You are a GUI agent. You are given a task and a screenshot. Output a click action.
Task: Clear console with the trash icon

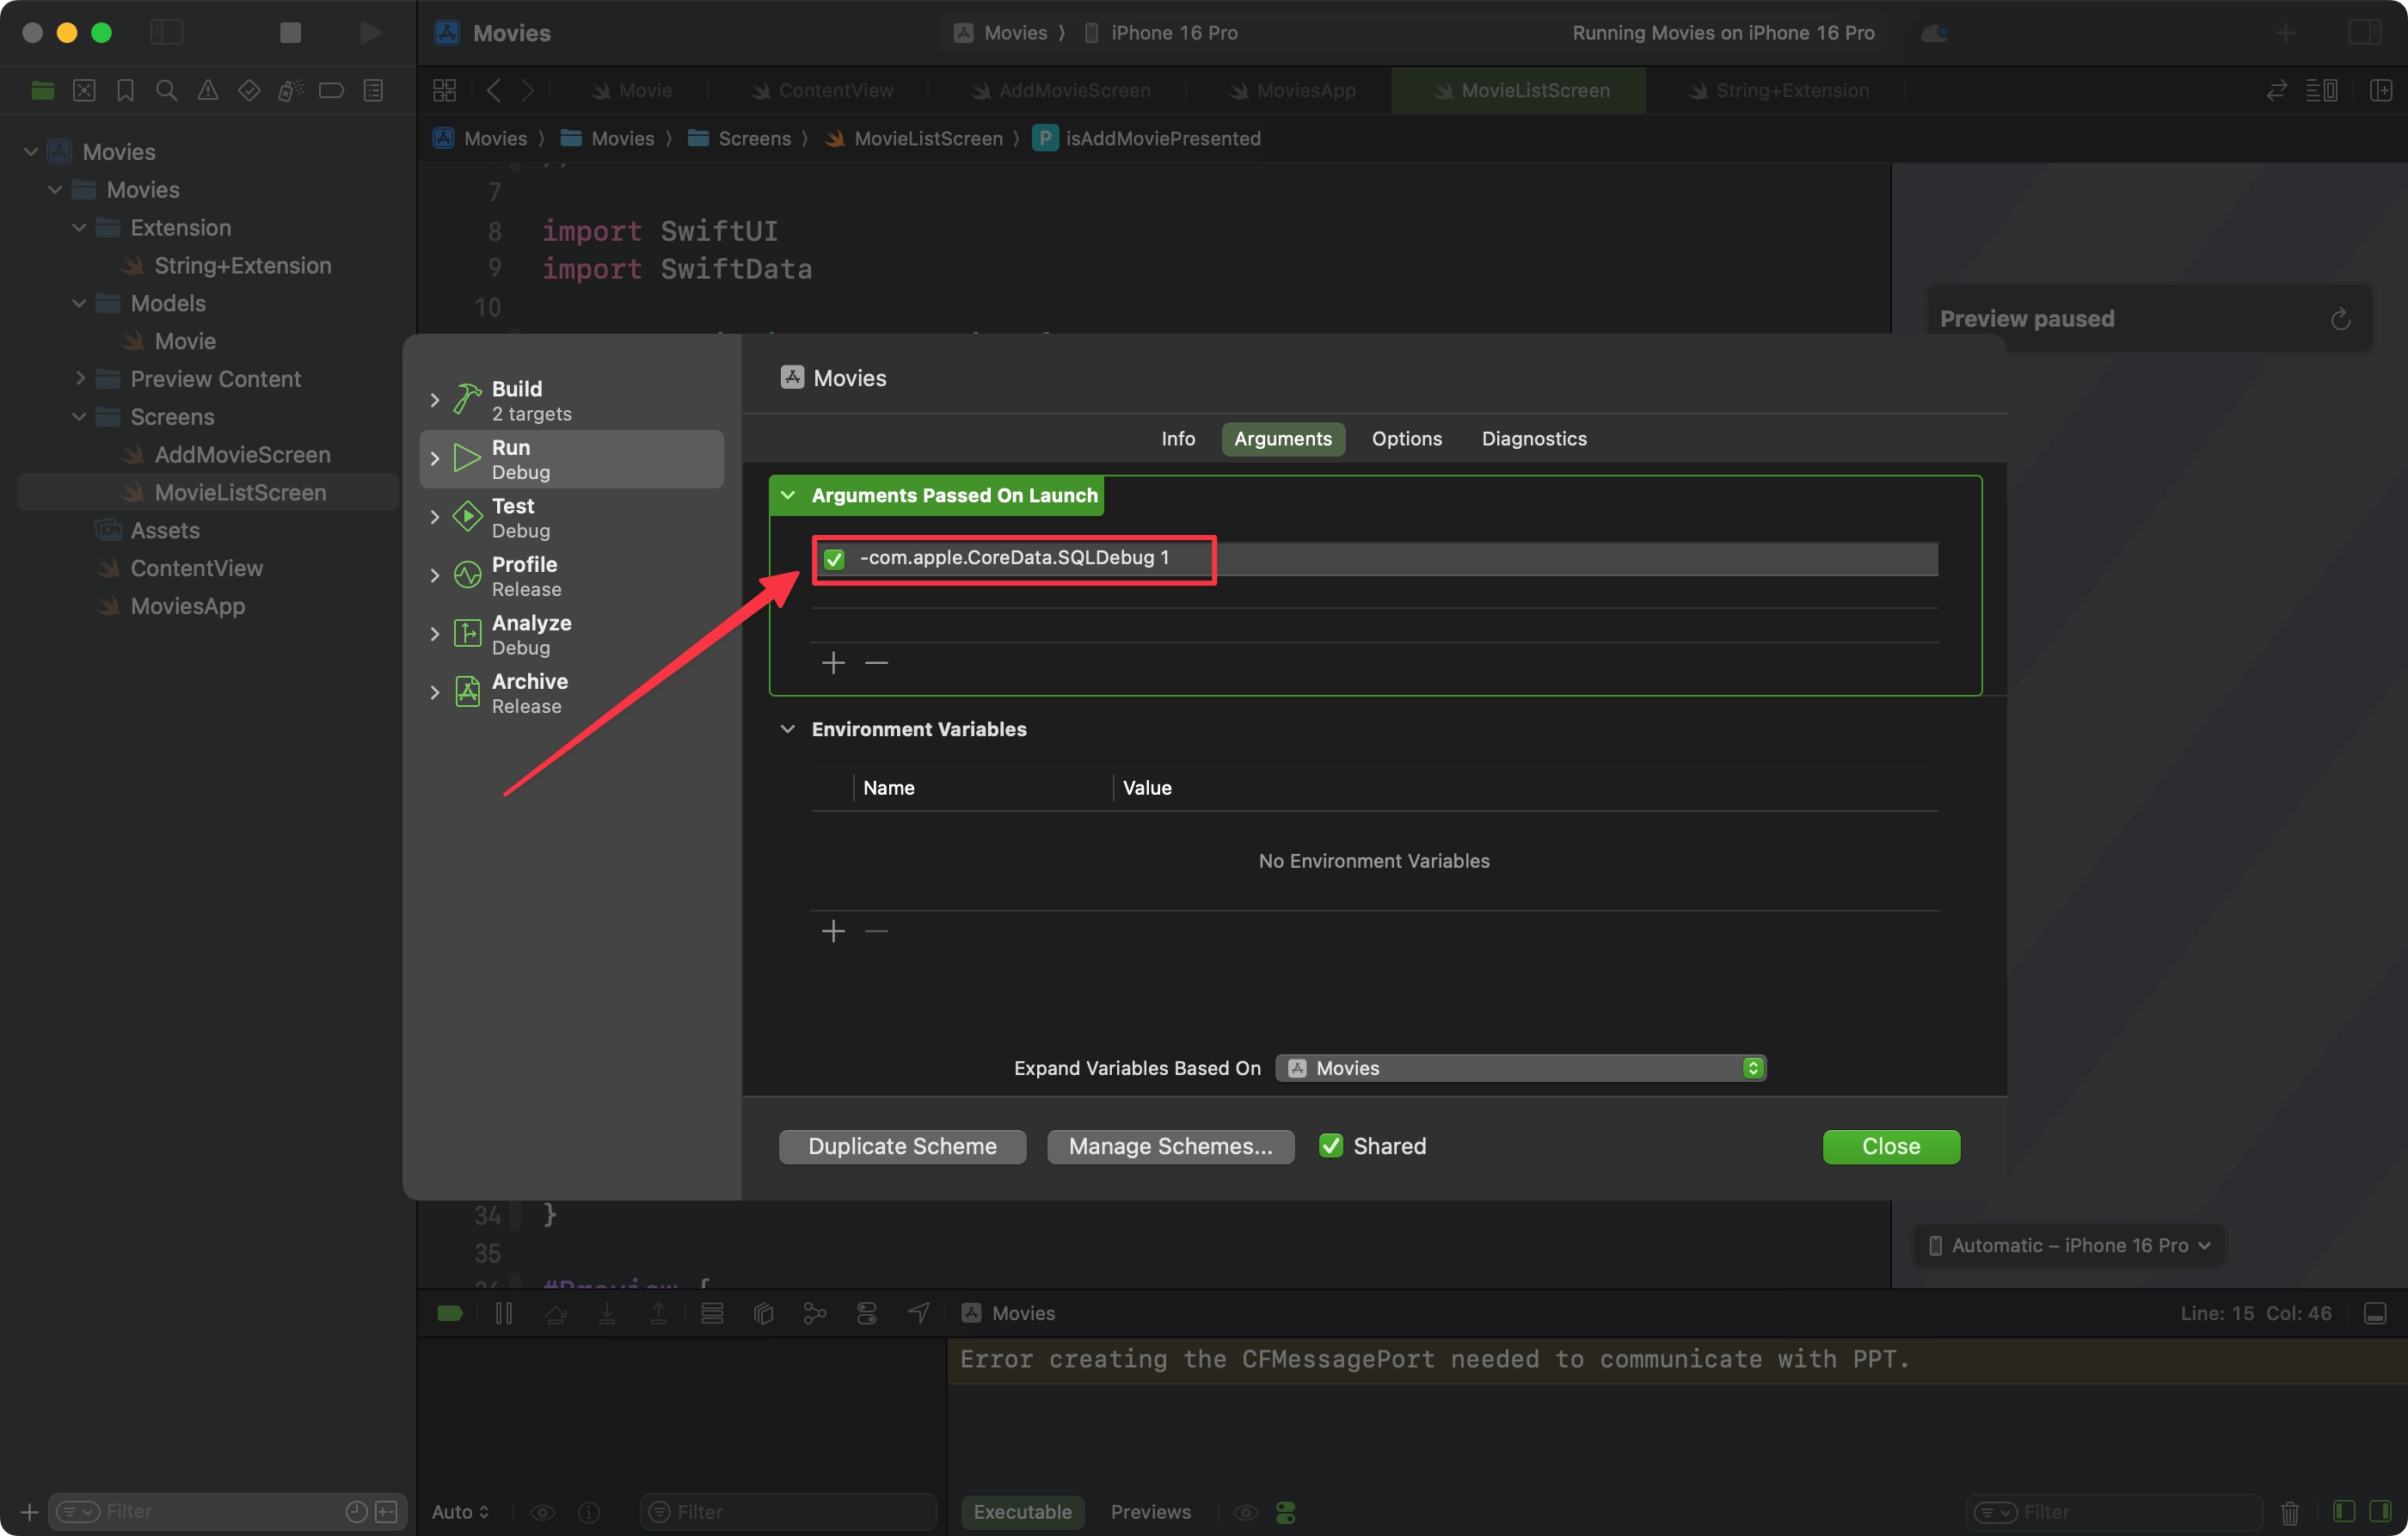tap(2290, 1511)
